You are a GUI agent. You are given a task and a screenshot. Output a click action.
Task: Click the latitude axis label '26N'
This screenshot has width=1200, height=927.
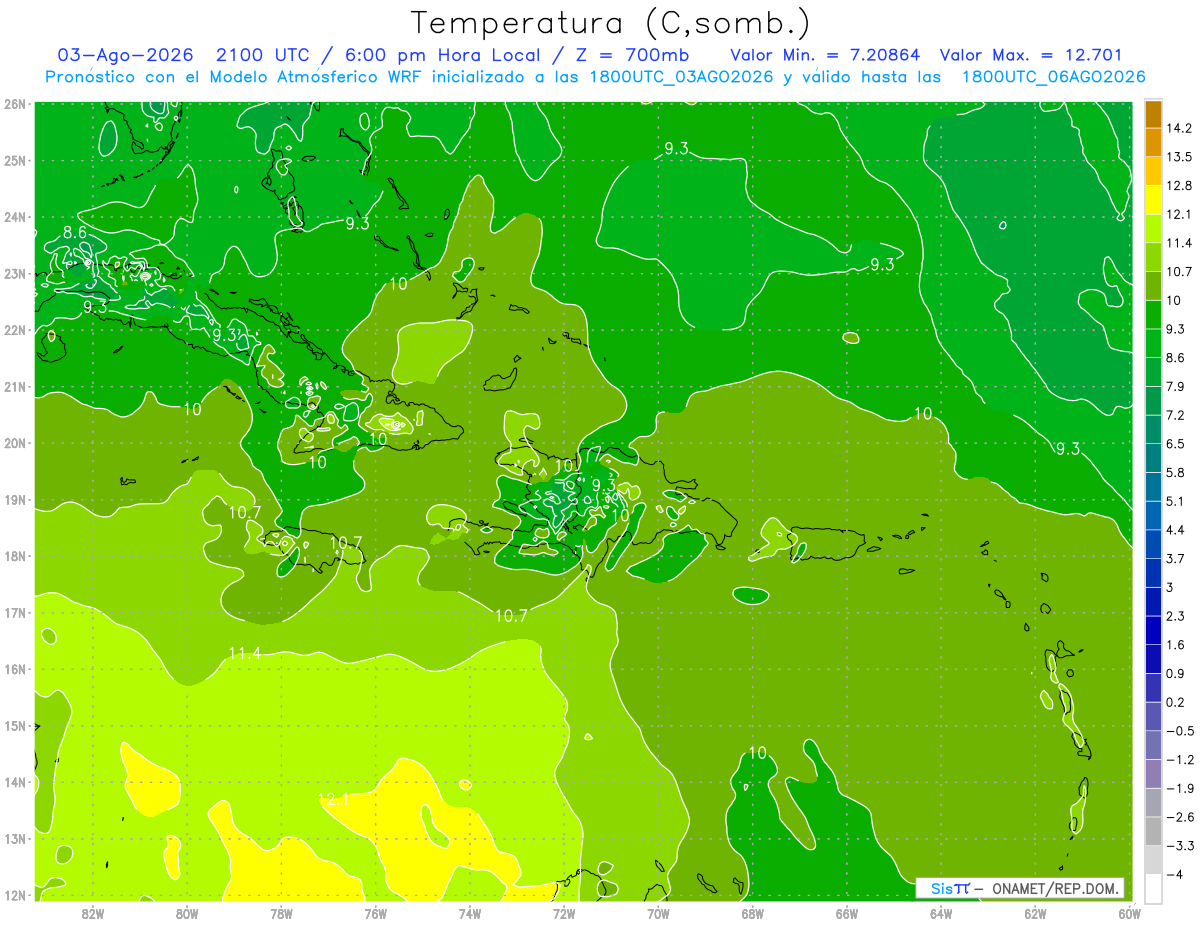(x=15, y=104)
